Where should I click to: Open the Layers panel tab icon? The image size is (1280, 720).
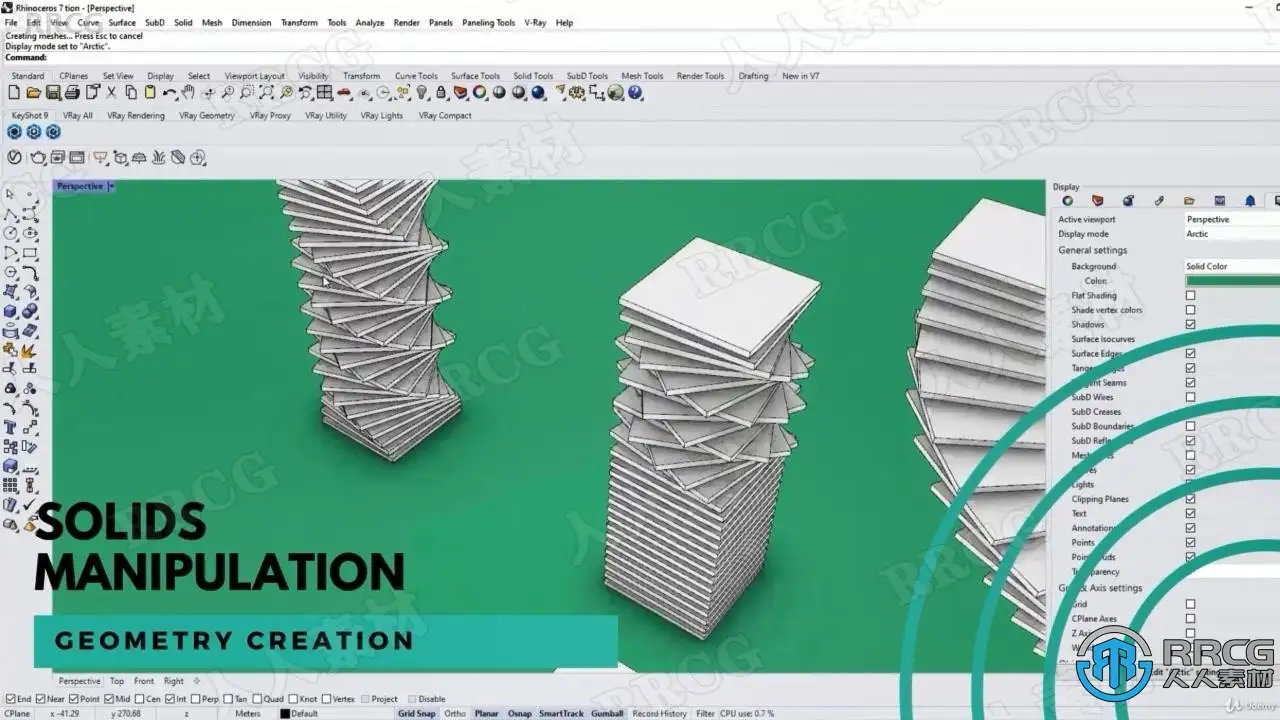pos(1098,201)
